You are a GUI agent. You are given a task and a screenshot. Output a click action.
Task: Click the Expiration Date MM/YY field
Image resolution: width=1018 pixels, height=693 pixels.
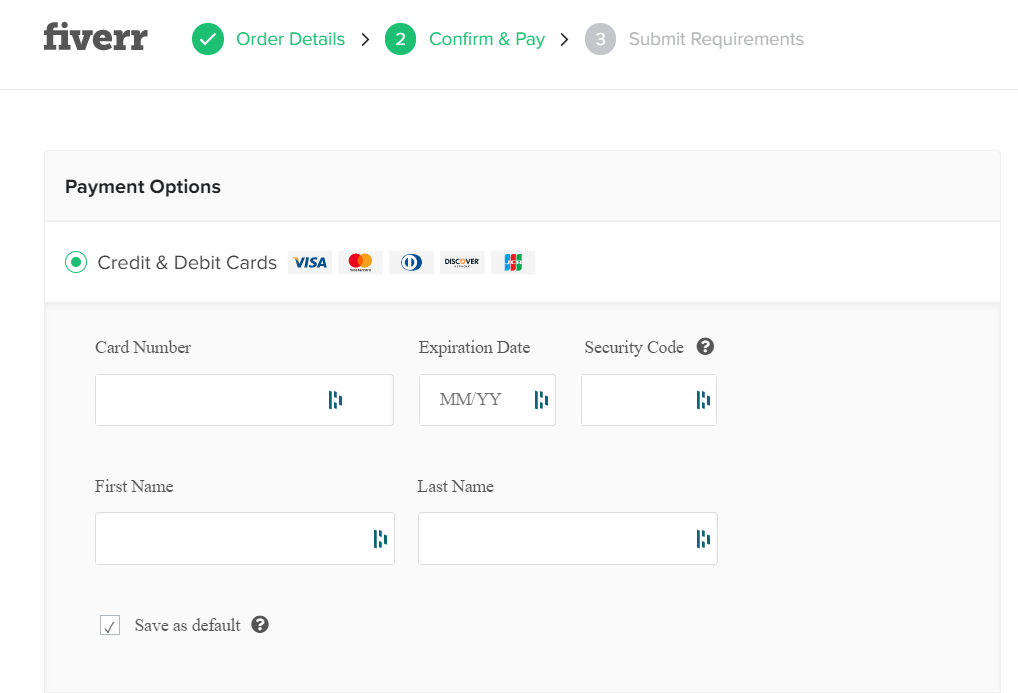(472, 400)
